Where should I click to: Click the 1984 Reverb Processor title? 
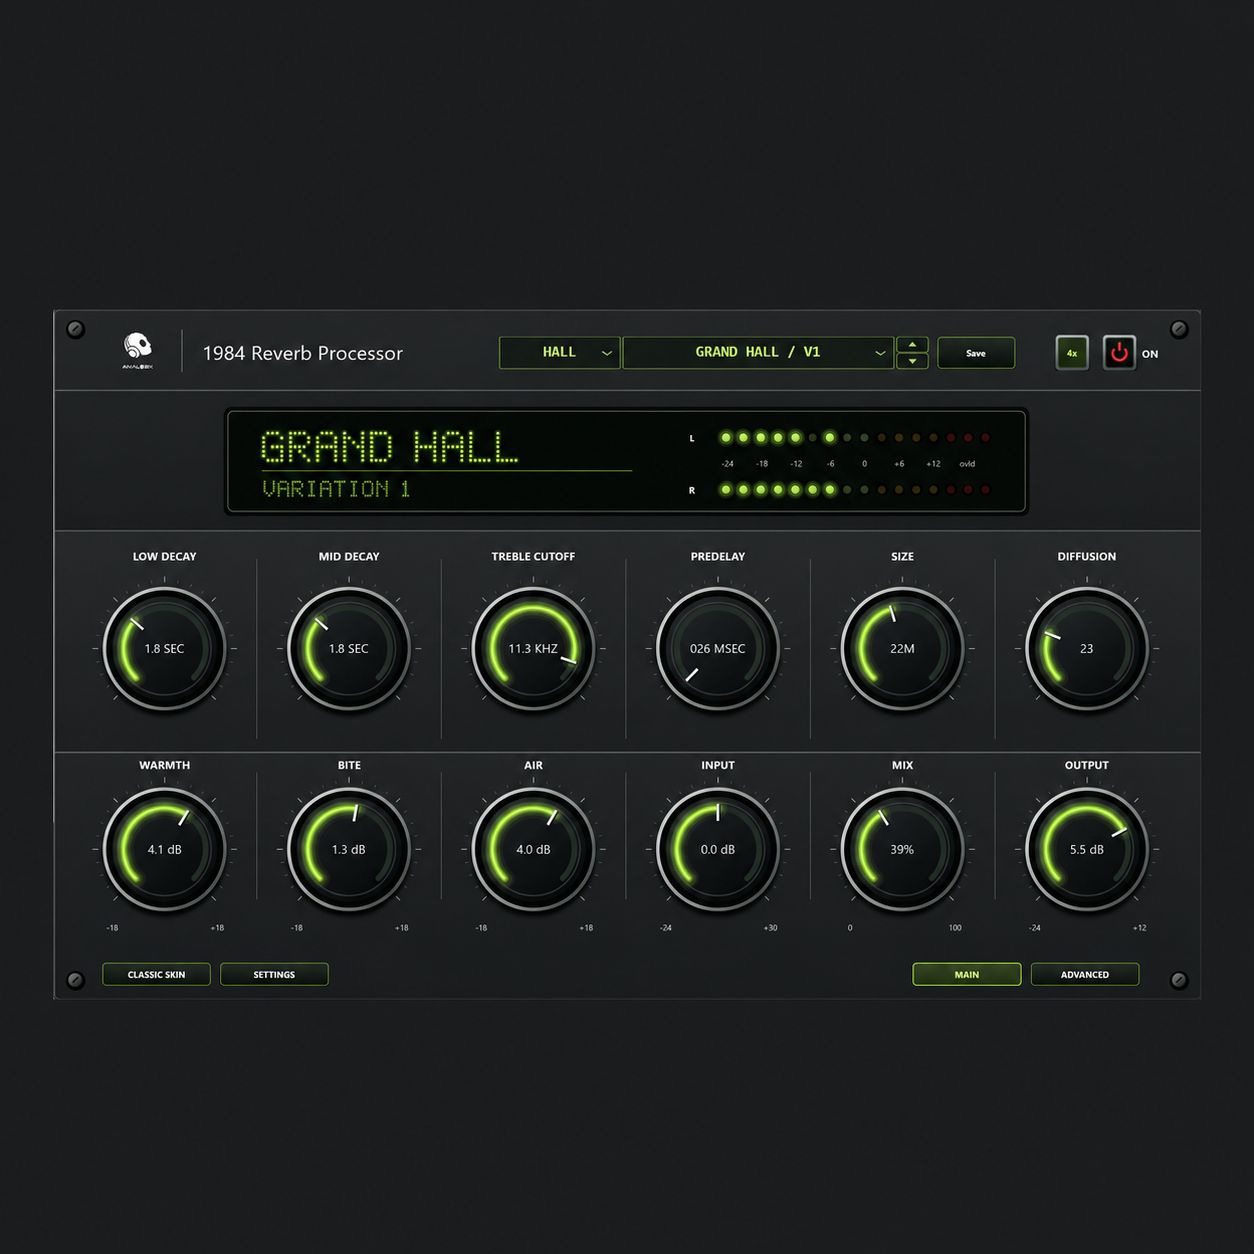[303, 353]
